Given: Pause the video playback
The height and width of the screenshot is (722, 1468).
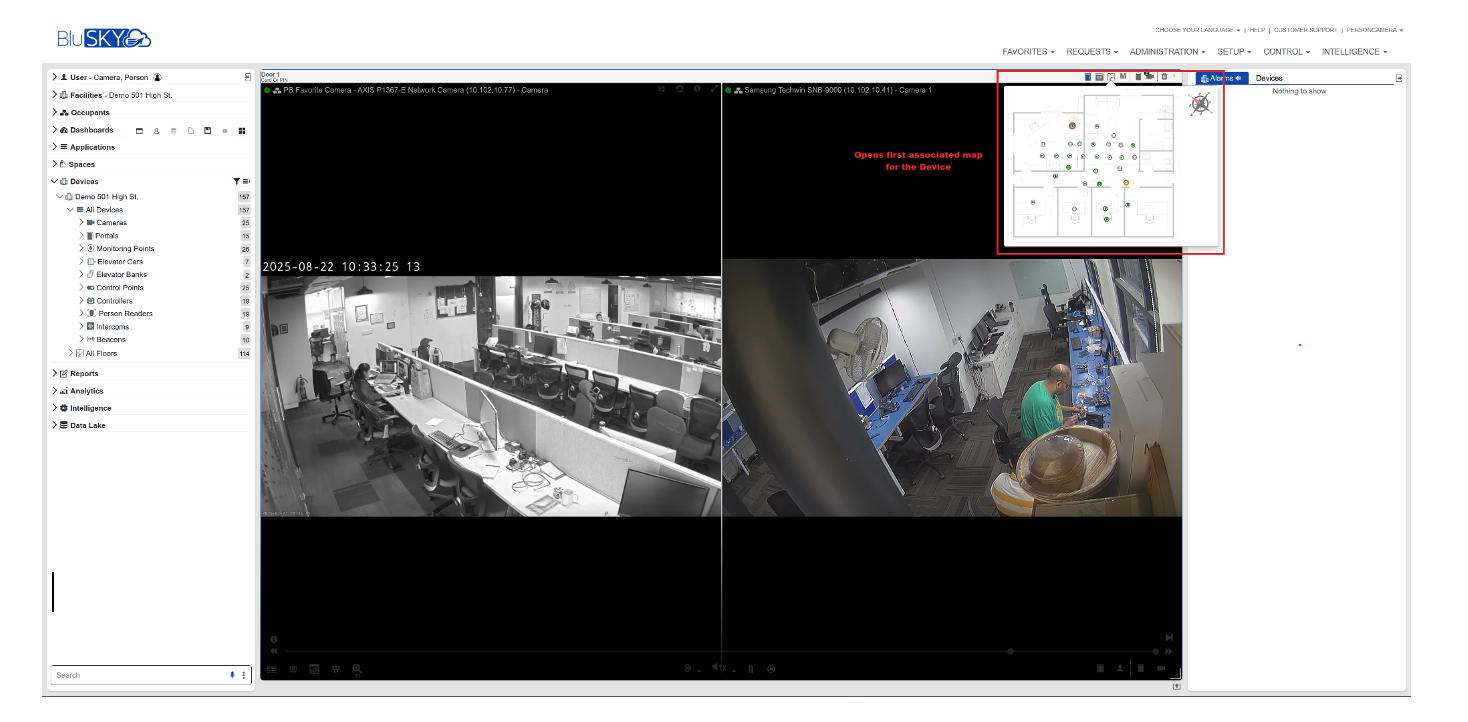Looking at the screenshot, I should tap(751, 669).
